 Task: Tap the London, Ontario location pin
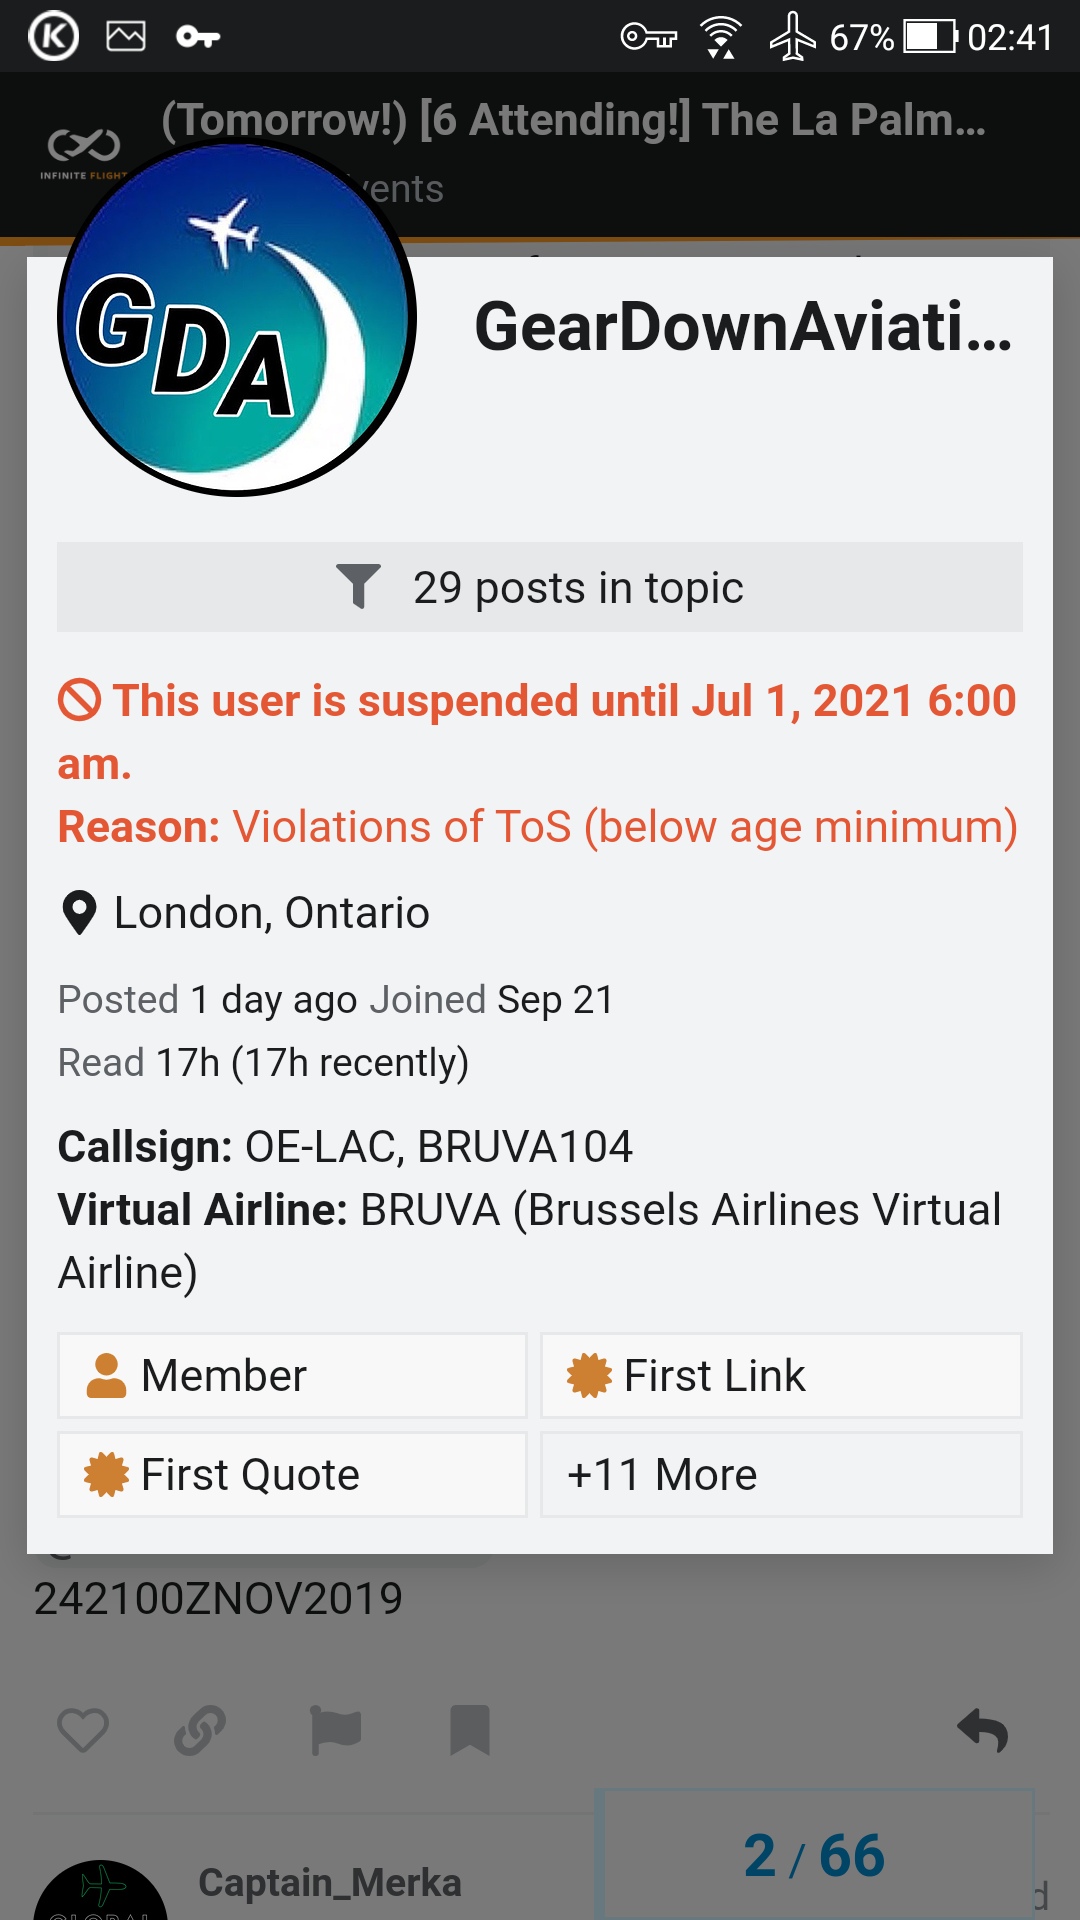tap(79, 913)
